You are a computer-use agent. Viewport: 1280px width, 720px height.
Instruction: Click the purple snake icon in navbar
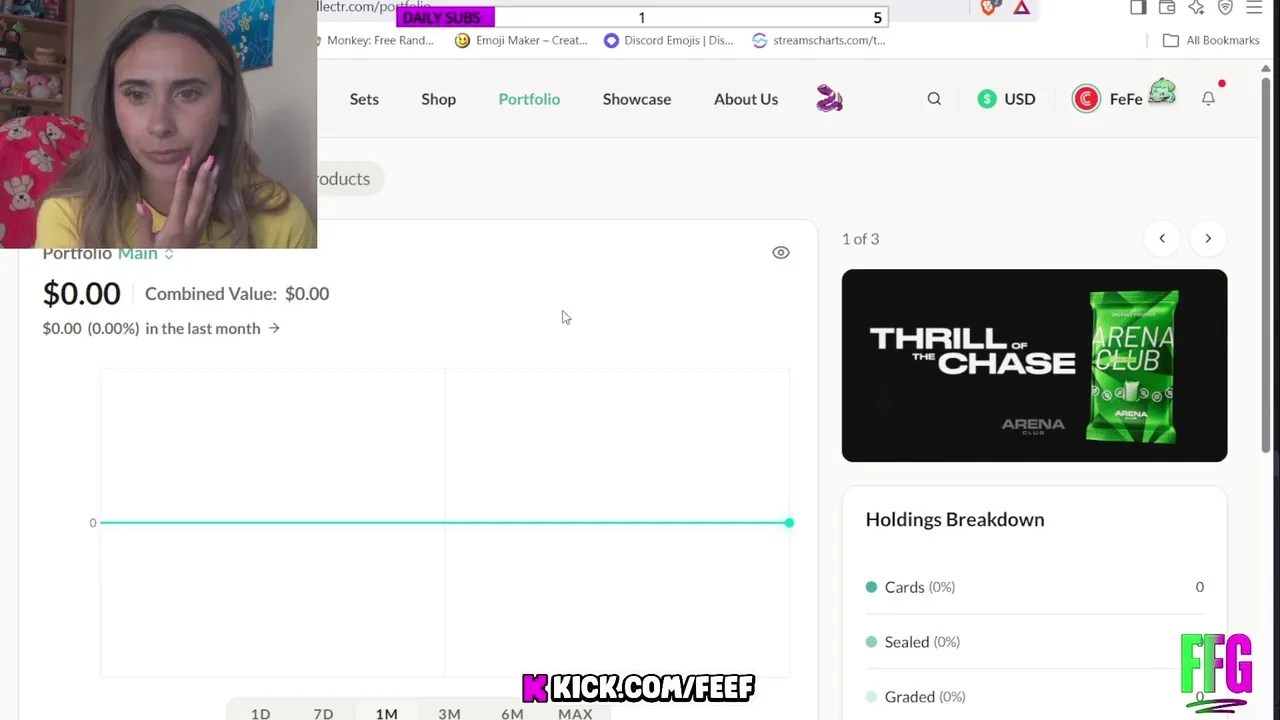830,99
